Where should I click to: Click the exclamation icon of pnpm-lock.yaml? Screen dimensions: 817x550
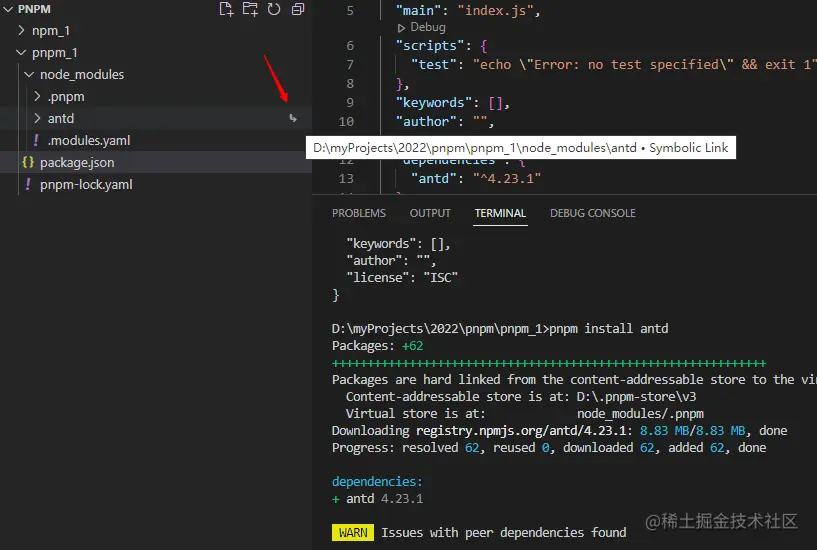28,184
